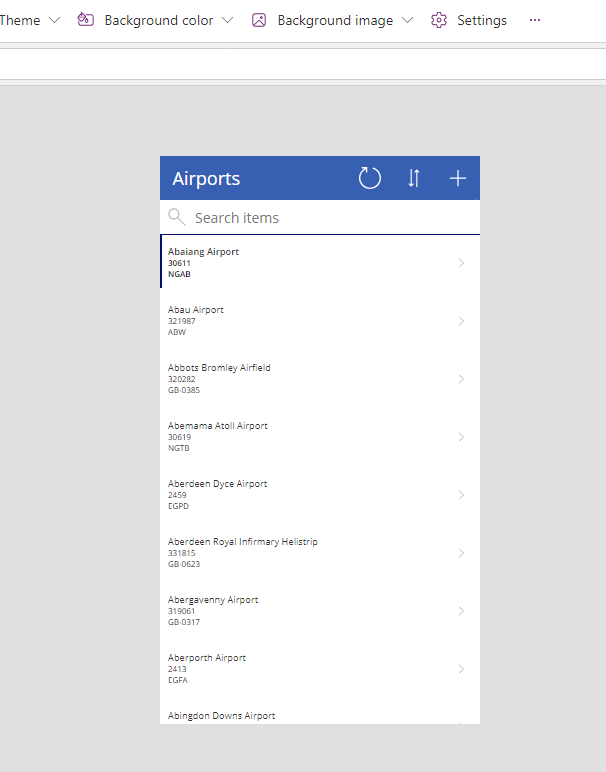Click the code GB-0317
The height and width of the screenshot is (772, 606).
[x=184, y=622]
